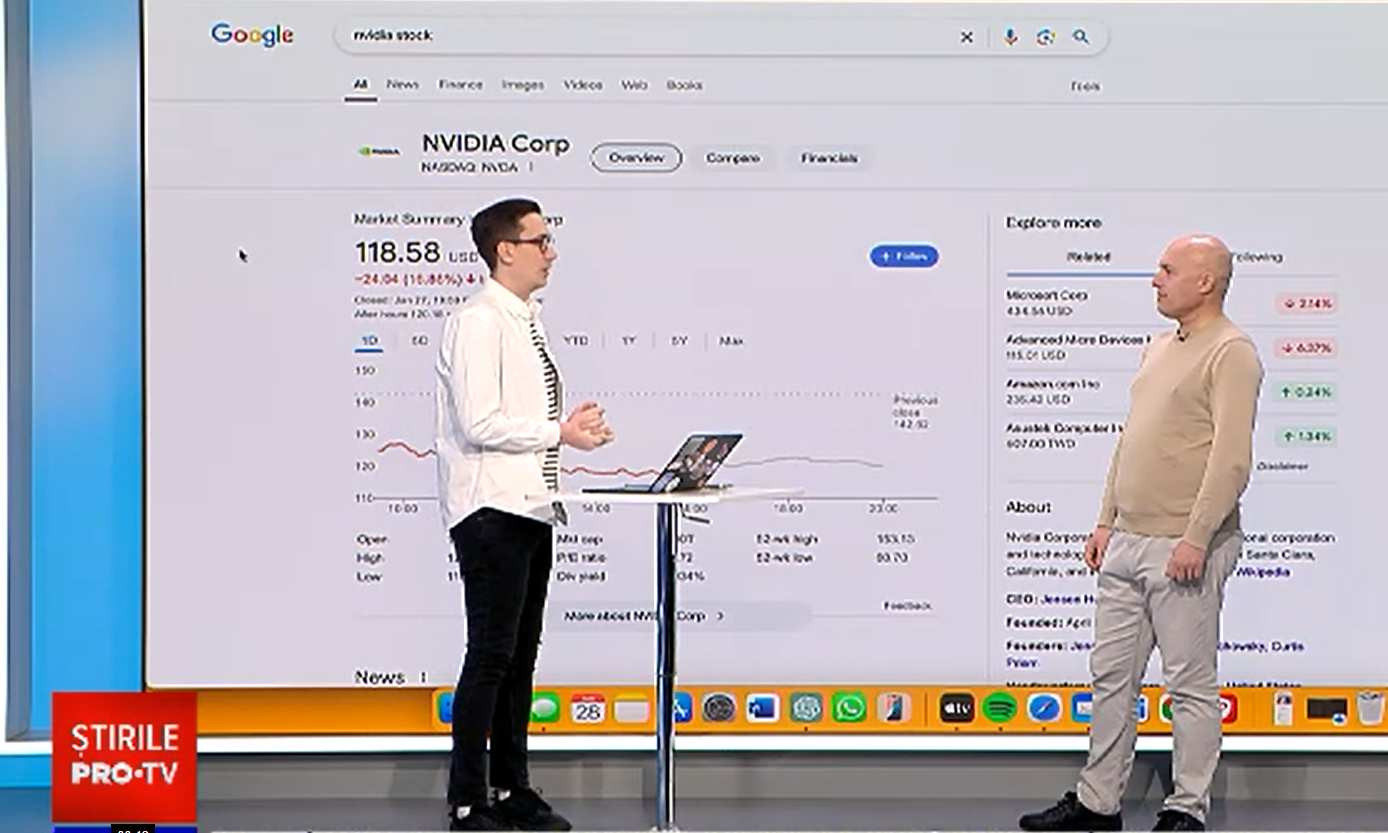Click the Google logo
The width and height of the screenshot is (1388, 833).
[252, 35]
